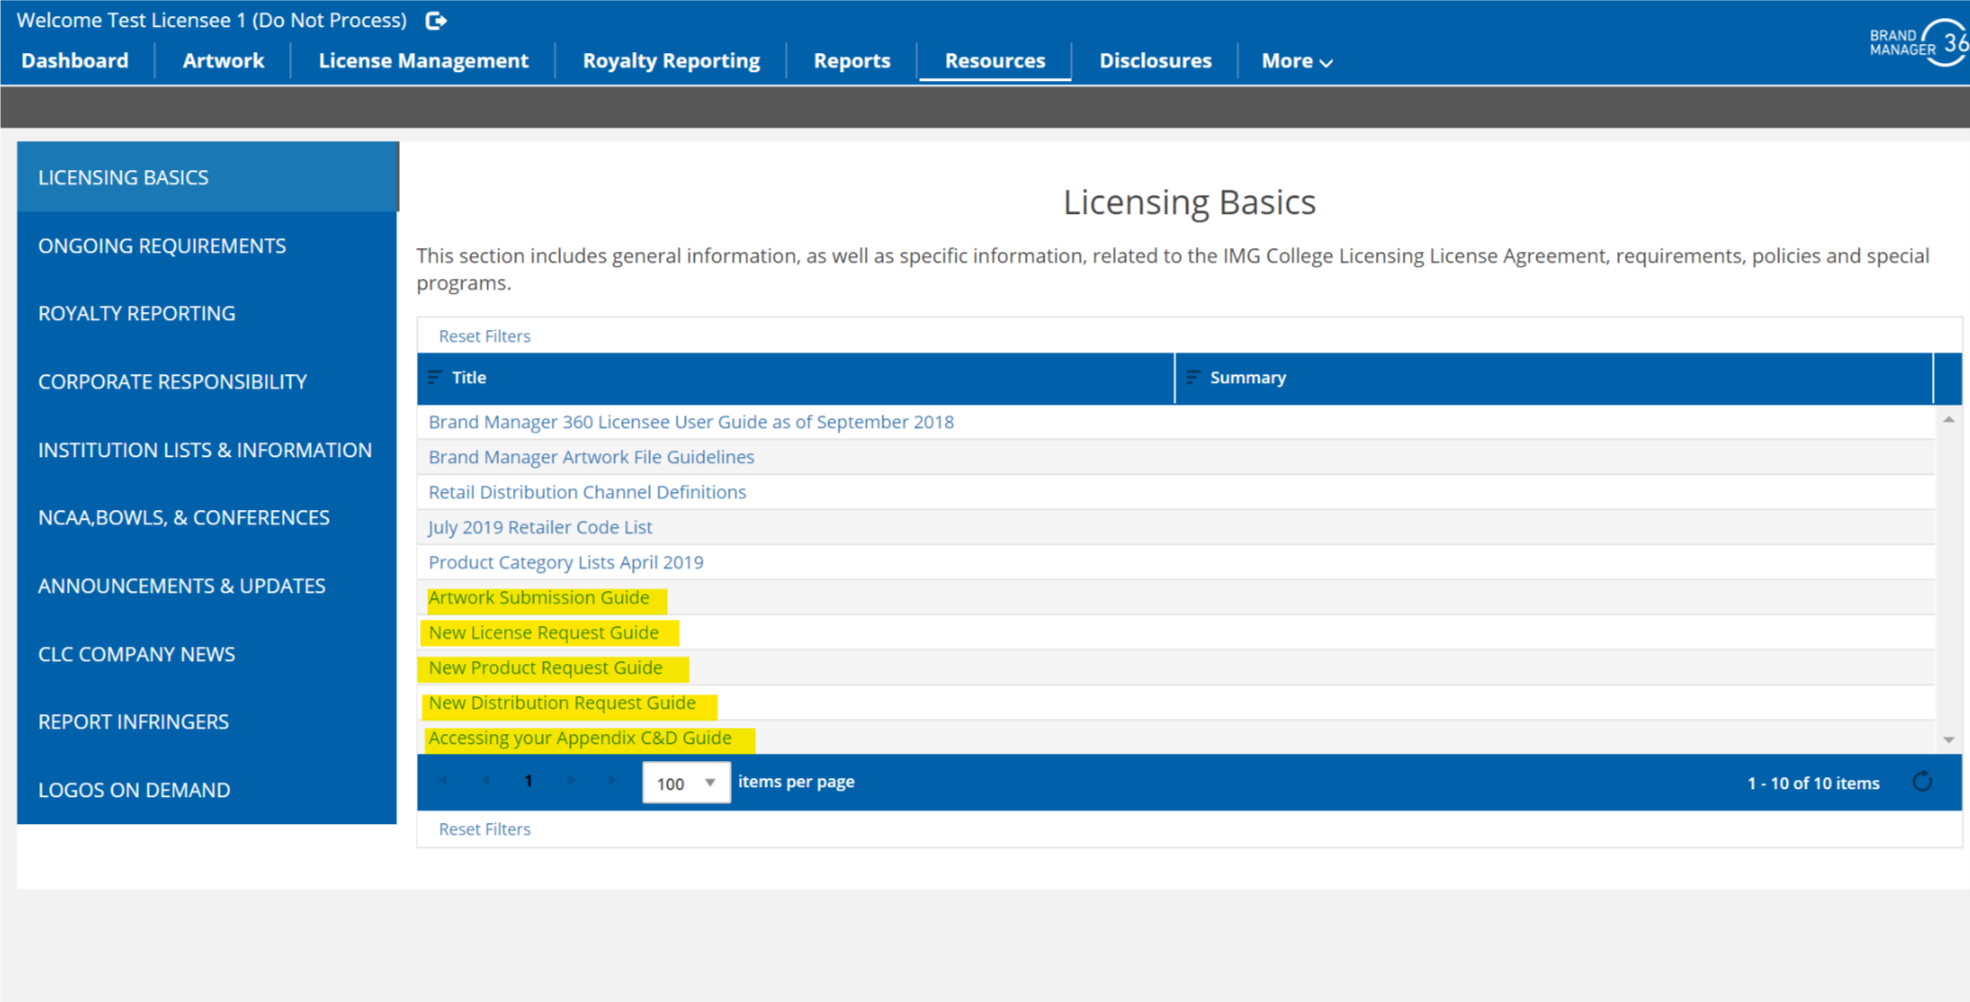
Task: Click bottom Reset Filters link
Action: pyautogui.click(x=484, y=829)
